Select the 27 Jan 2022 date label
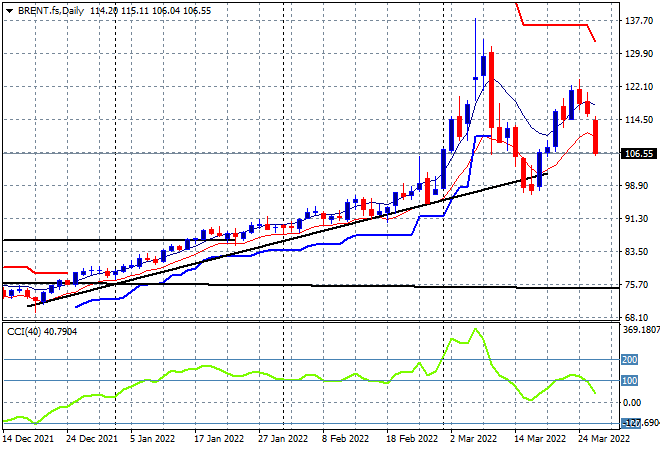Viewport: 660px width, 450px height. point(283,439)
